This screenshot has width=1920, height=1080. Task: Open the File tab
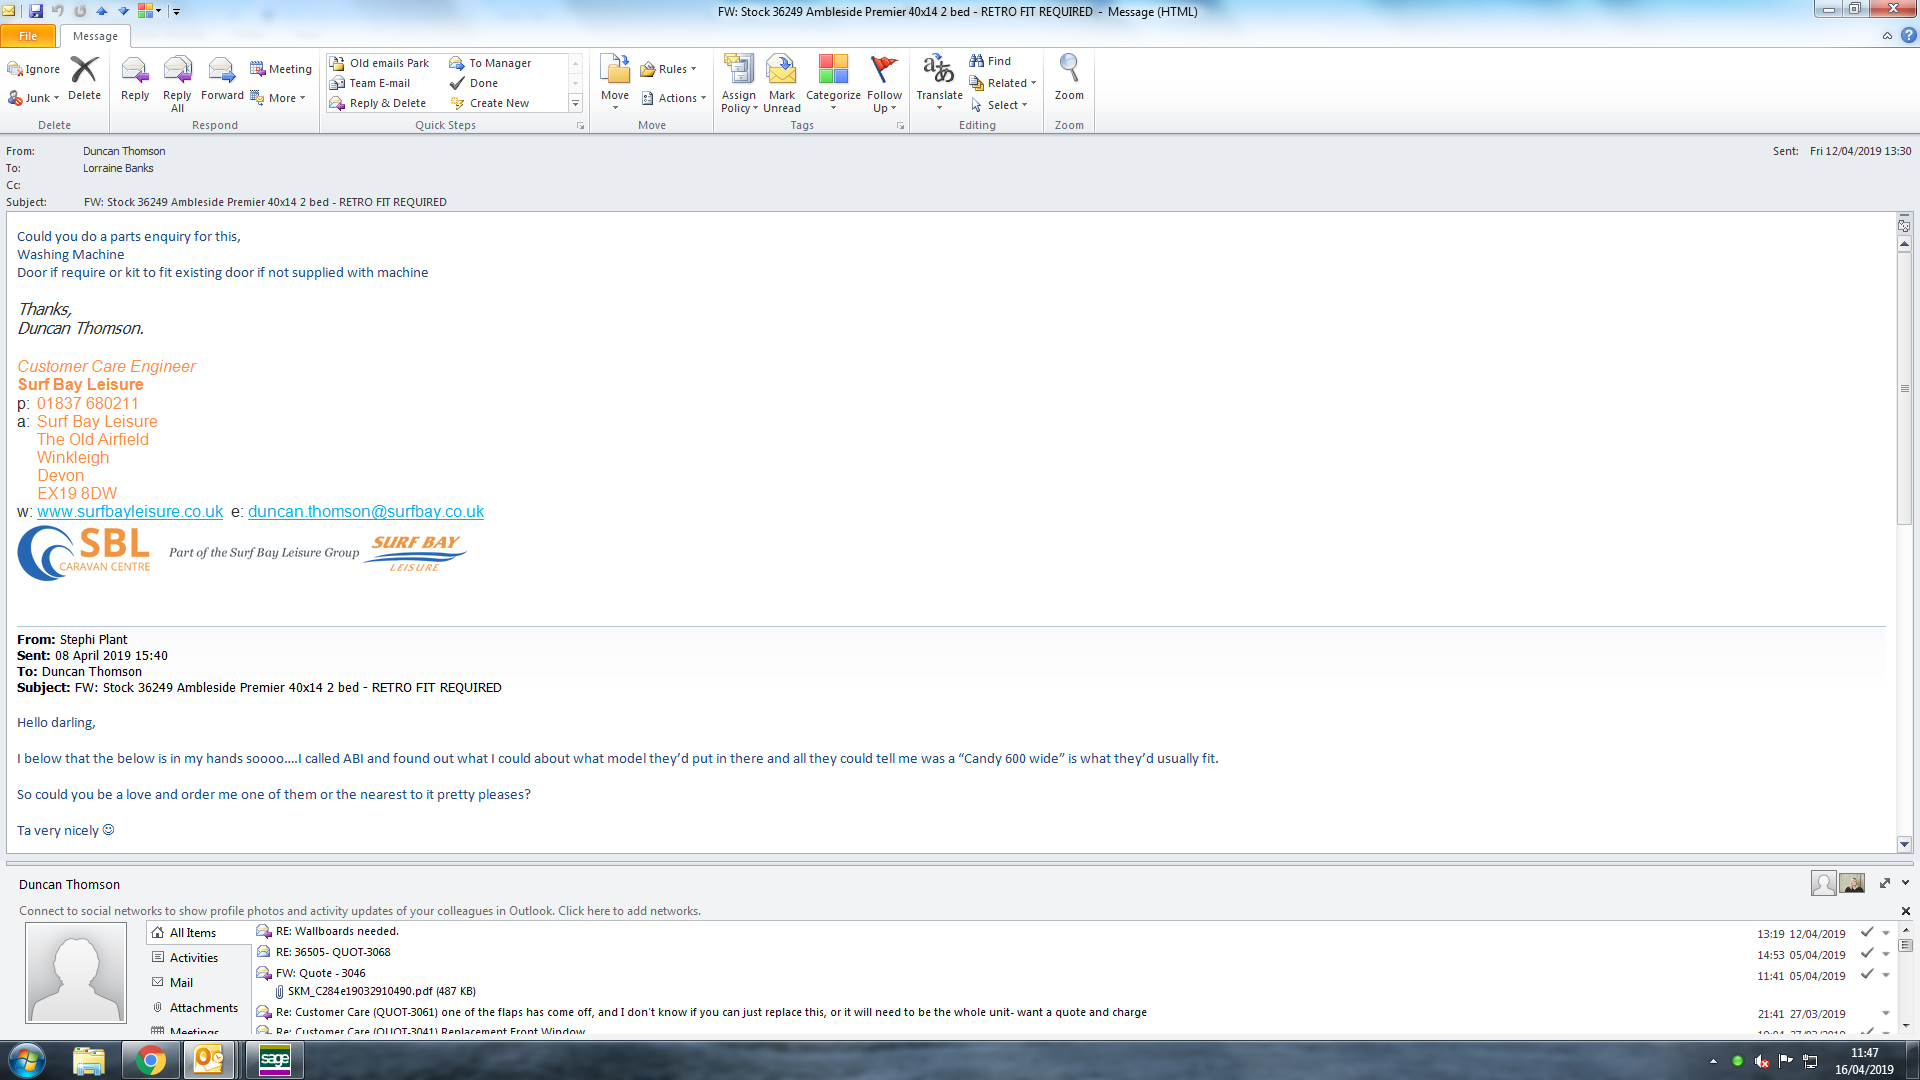(x=28, y=36)
